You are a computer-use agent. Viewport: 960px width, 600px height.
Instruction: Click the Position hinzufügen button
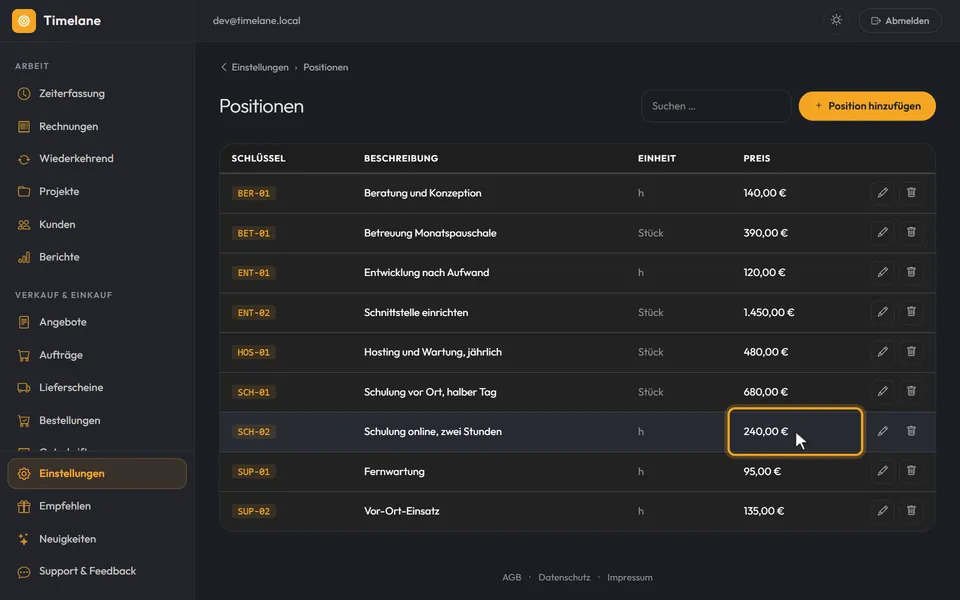867,106
